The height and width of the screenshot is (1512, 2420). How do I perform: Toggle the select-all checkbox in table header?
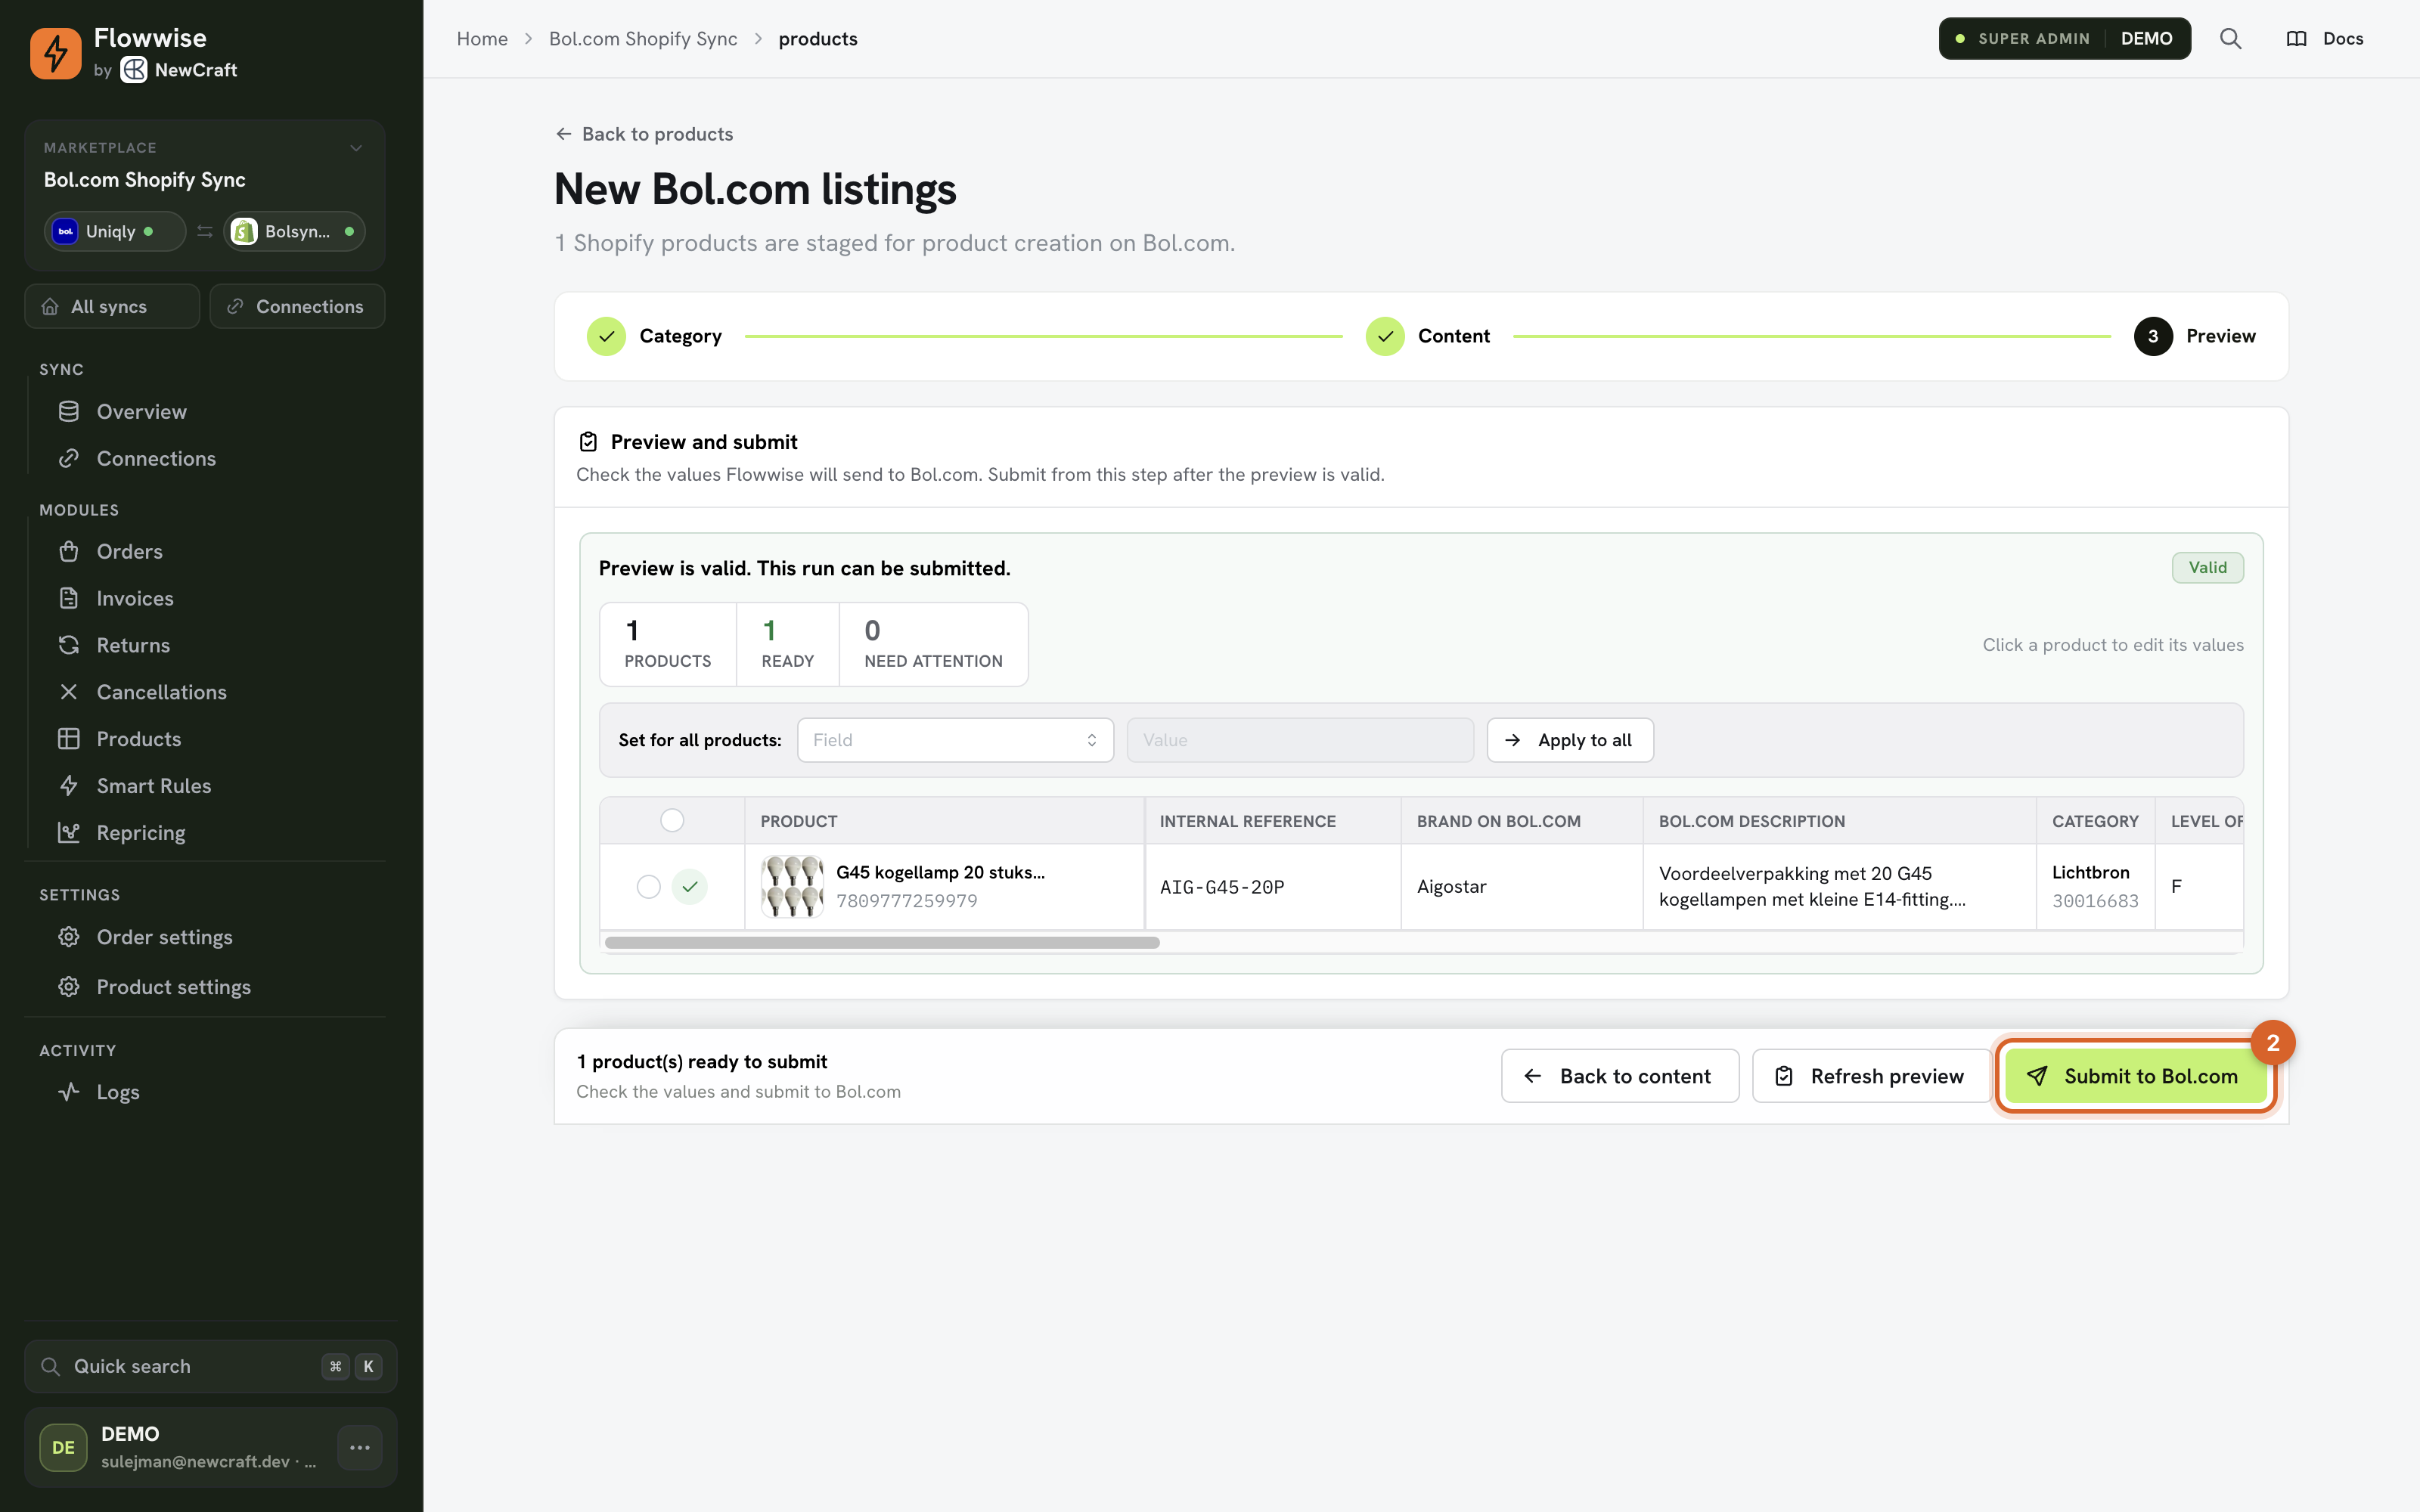[672, 820]
